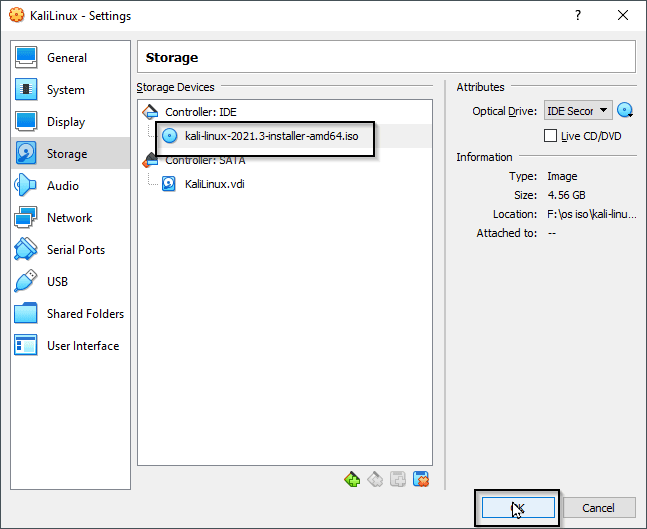Select the Storage settings category
Image resolution: width=647 pixels, height=529 pixels.
coord(70,154)
